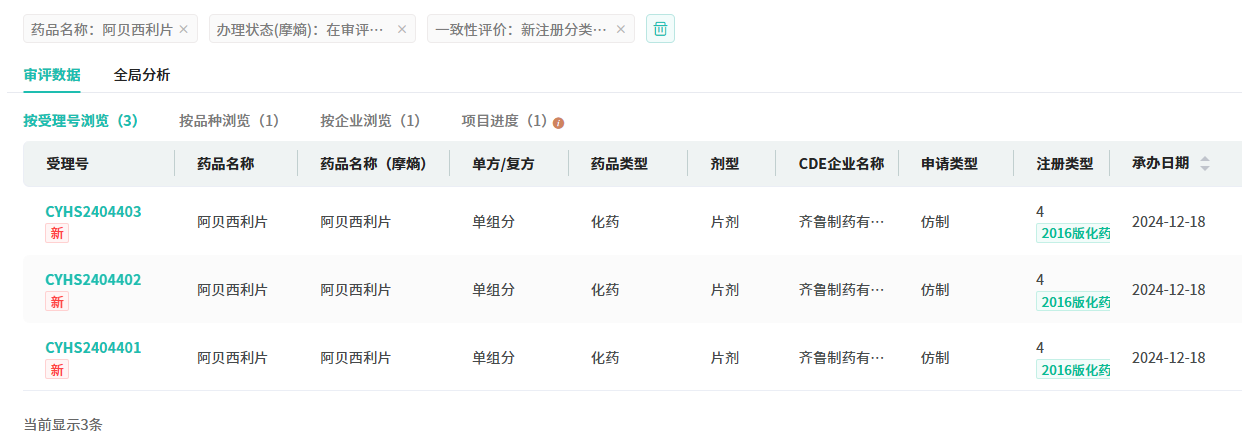Remove the 办理状态(摩熵) filter tag

pyautogui.click(x=402, y=29)
